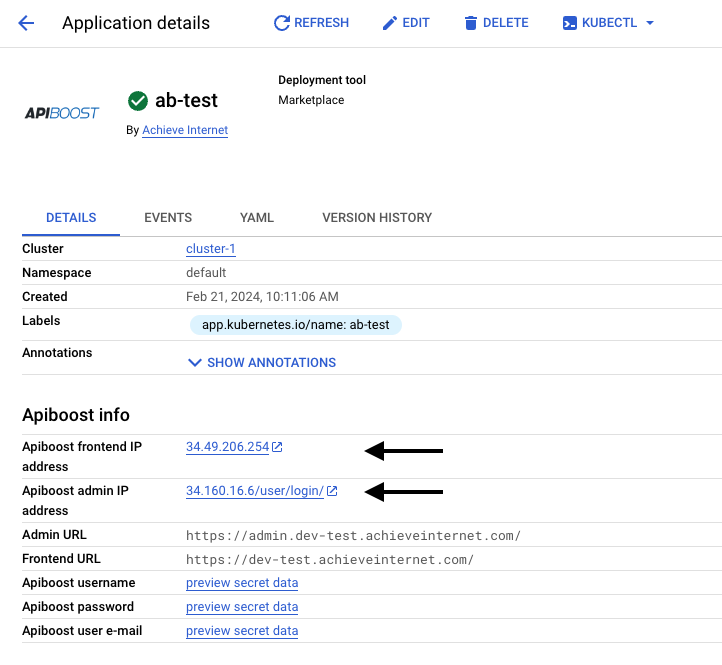The width and height of the screenshot is (722, 665).
Task: Click the 'Frontend URL' row label
Action: [x=61, y=559]
